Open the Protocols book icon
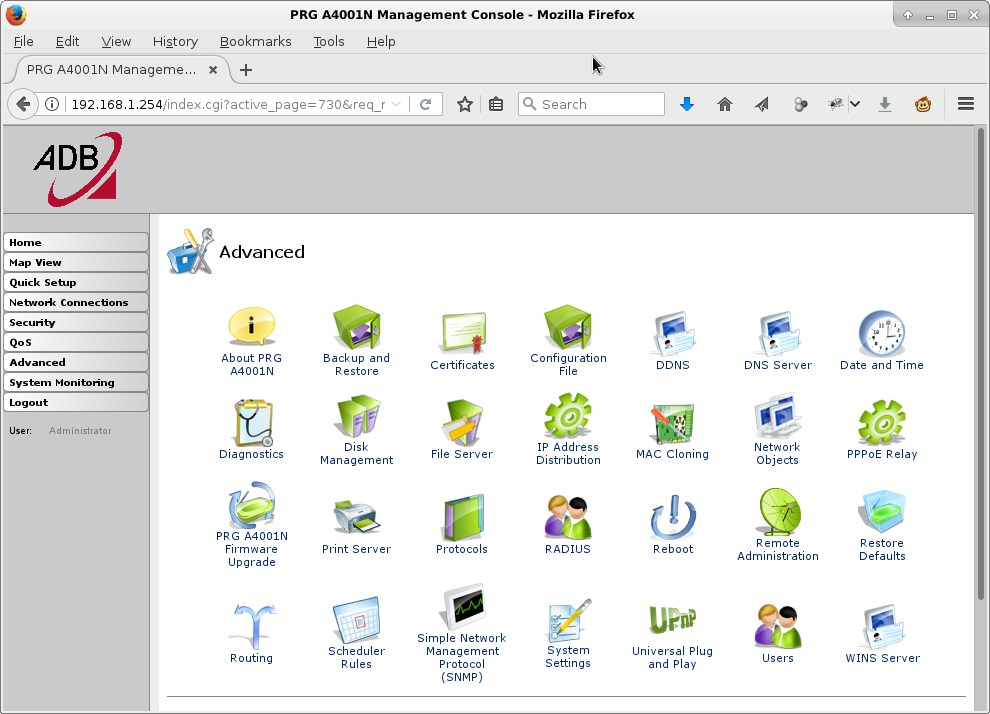Viewport: 990px width, 714px height. point(462,516)
